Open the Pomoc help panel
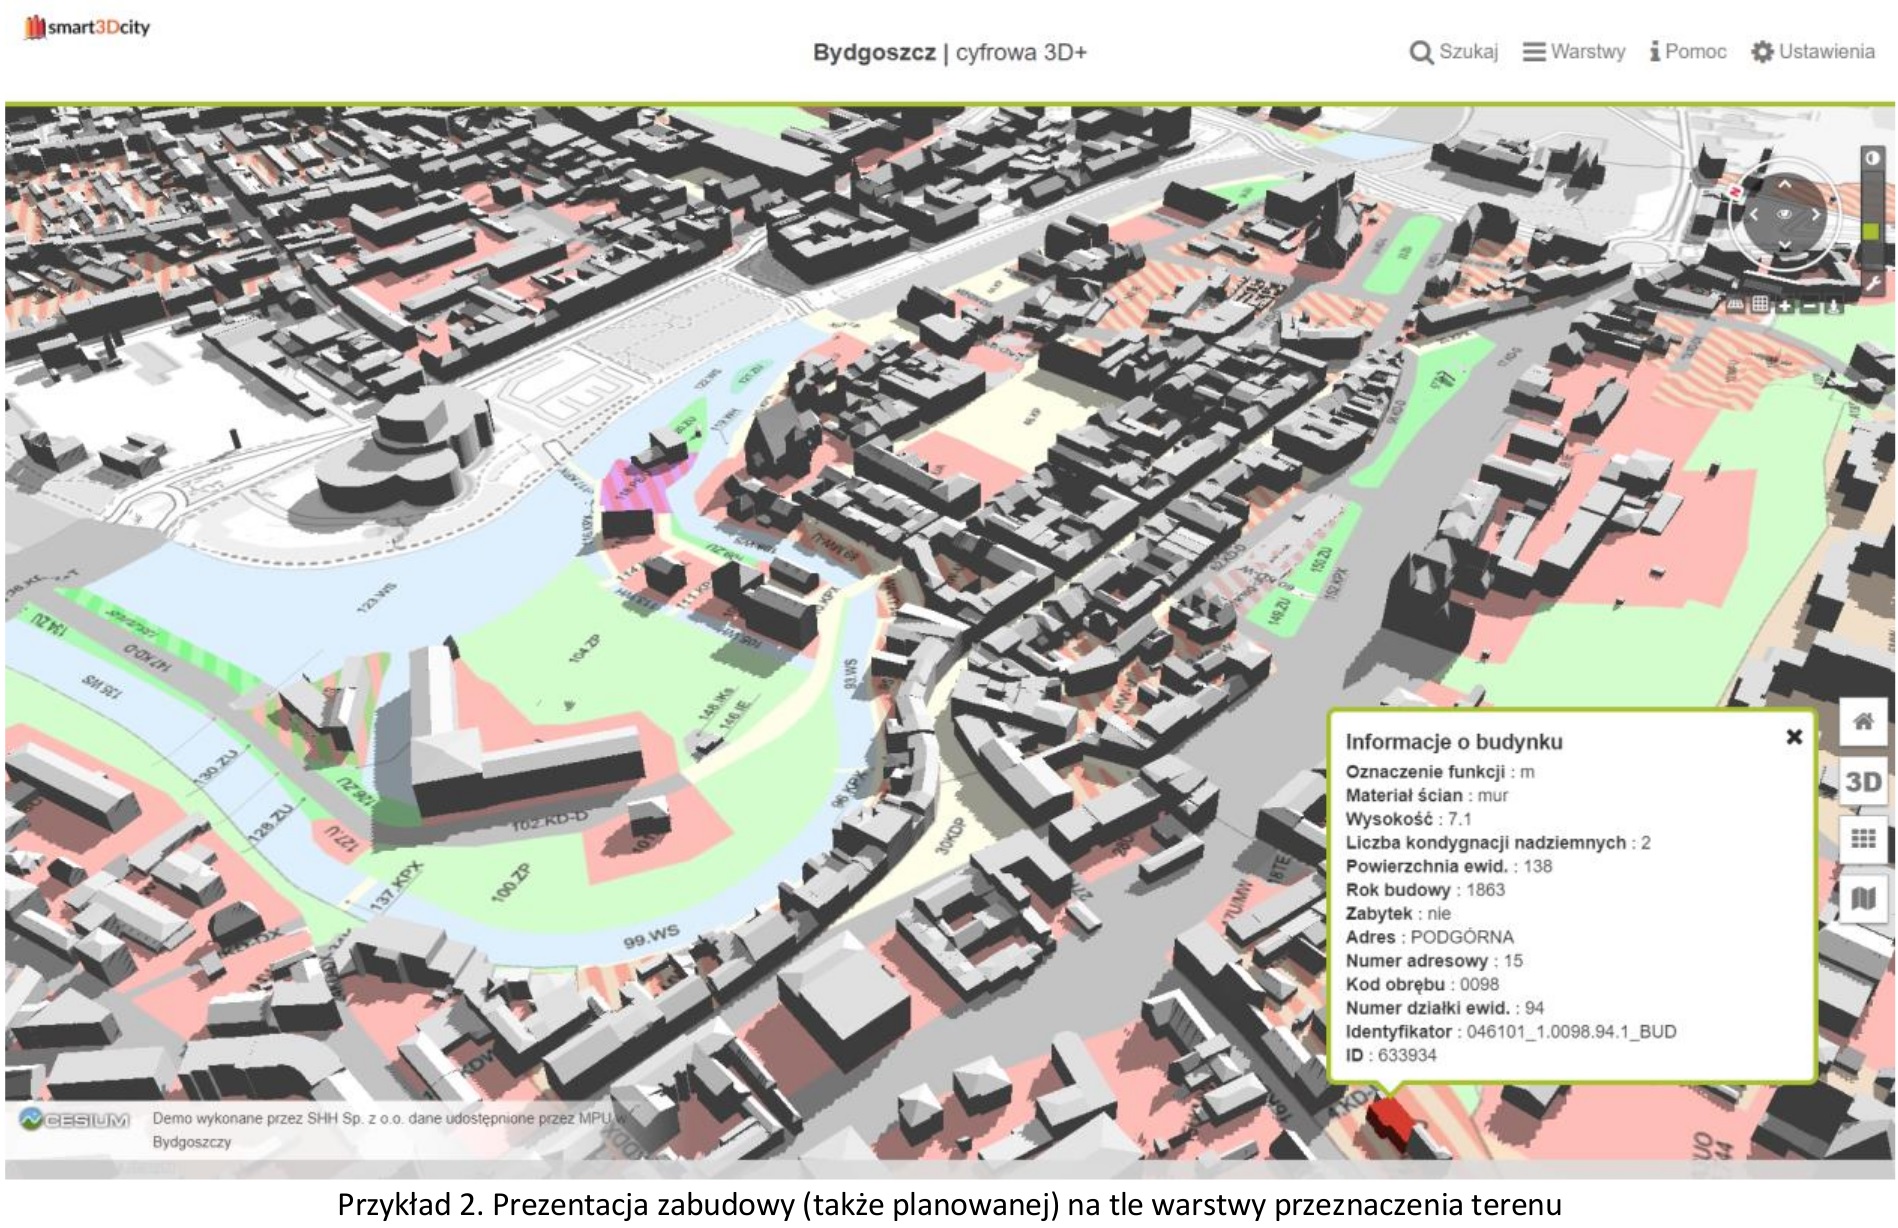 (1688, 52)
